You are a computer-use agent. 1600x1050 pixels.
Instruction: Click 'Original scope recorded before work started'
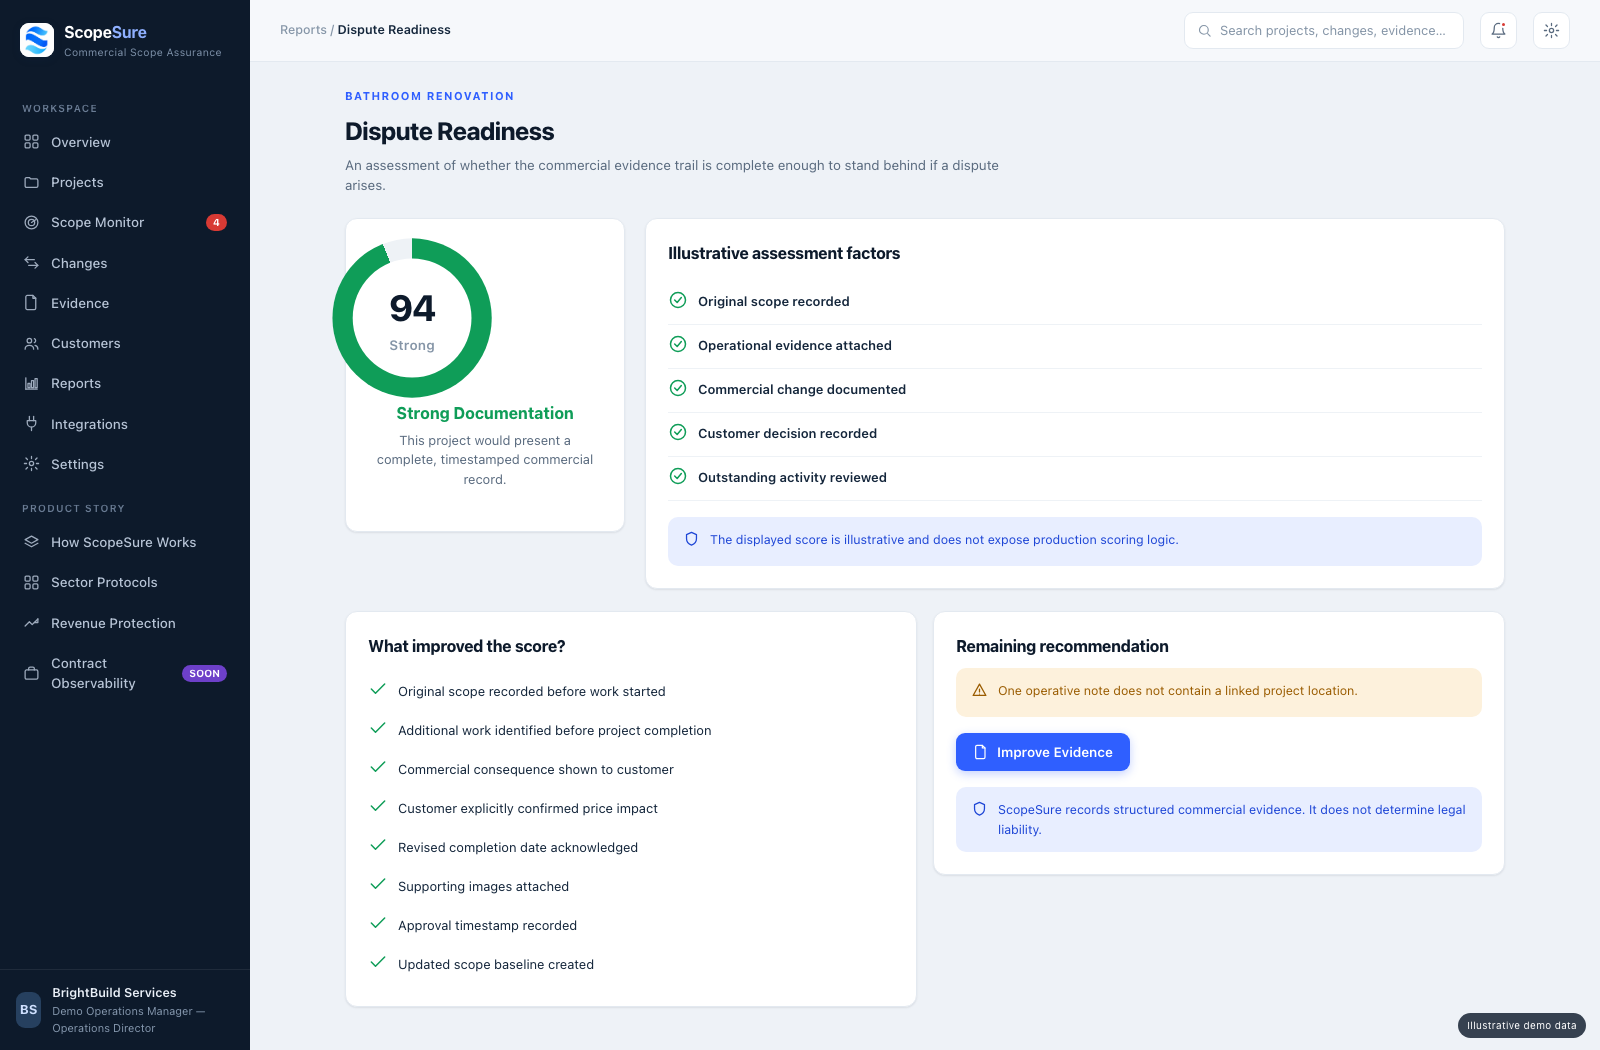[531, 691]
